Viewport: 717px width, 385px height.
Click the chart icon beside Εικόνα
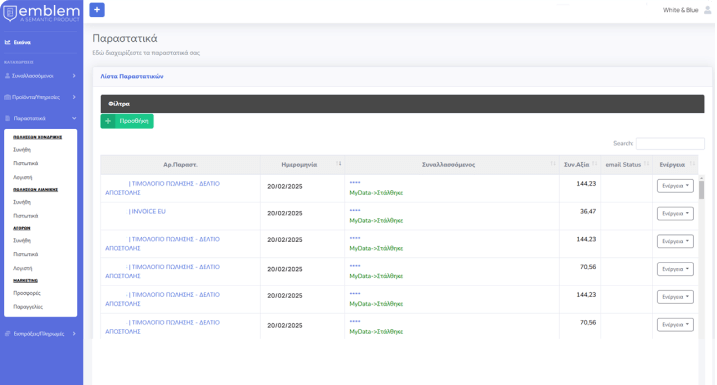pyautogui.click(x=7, y=42)
